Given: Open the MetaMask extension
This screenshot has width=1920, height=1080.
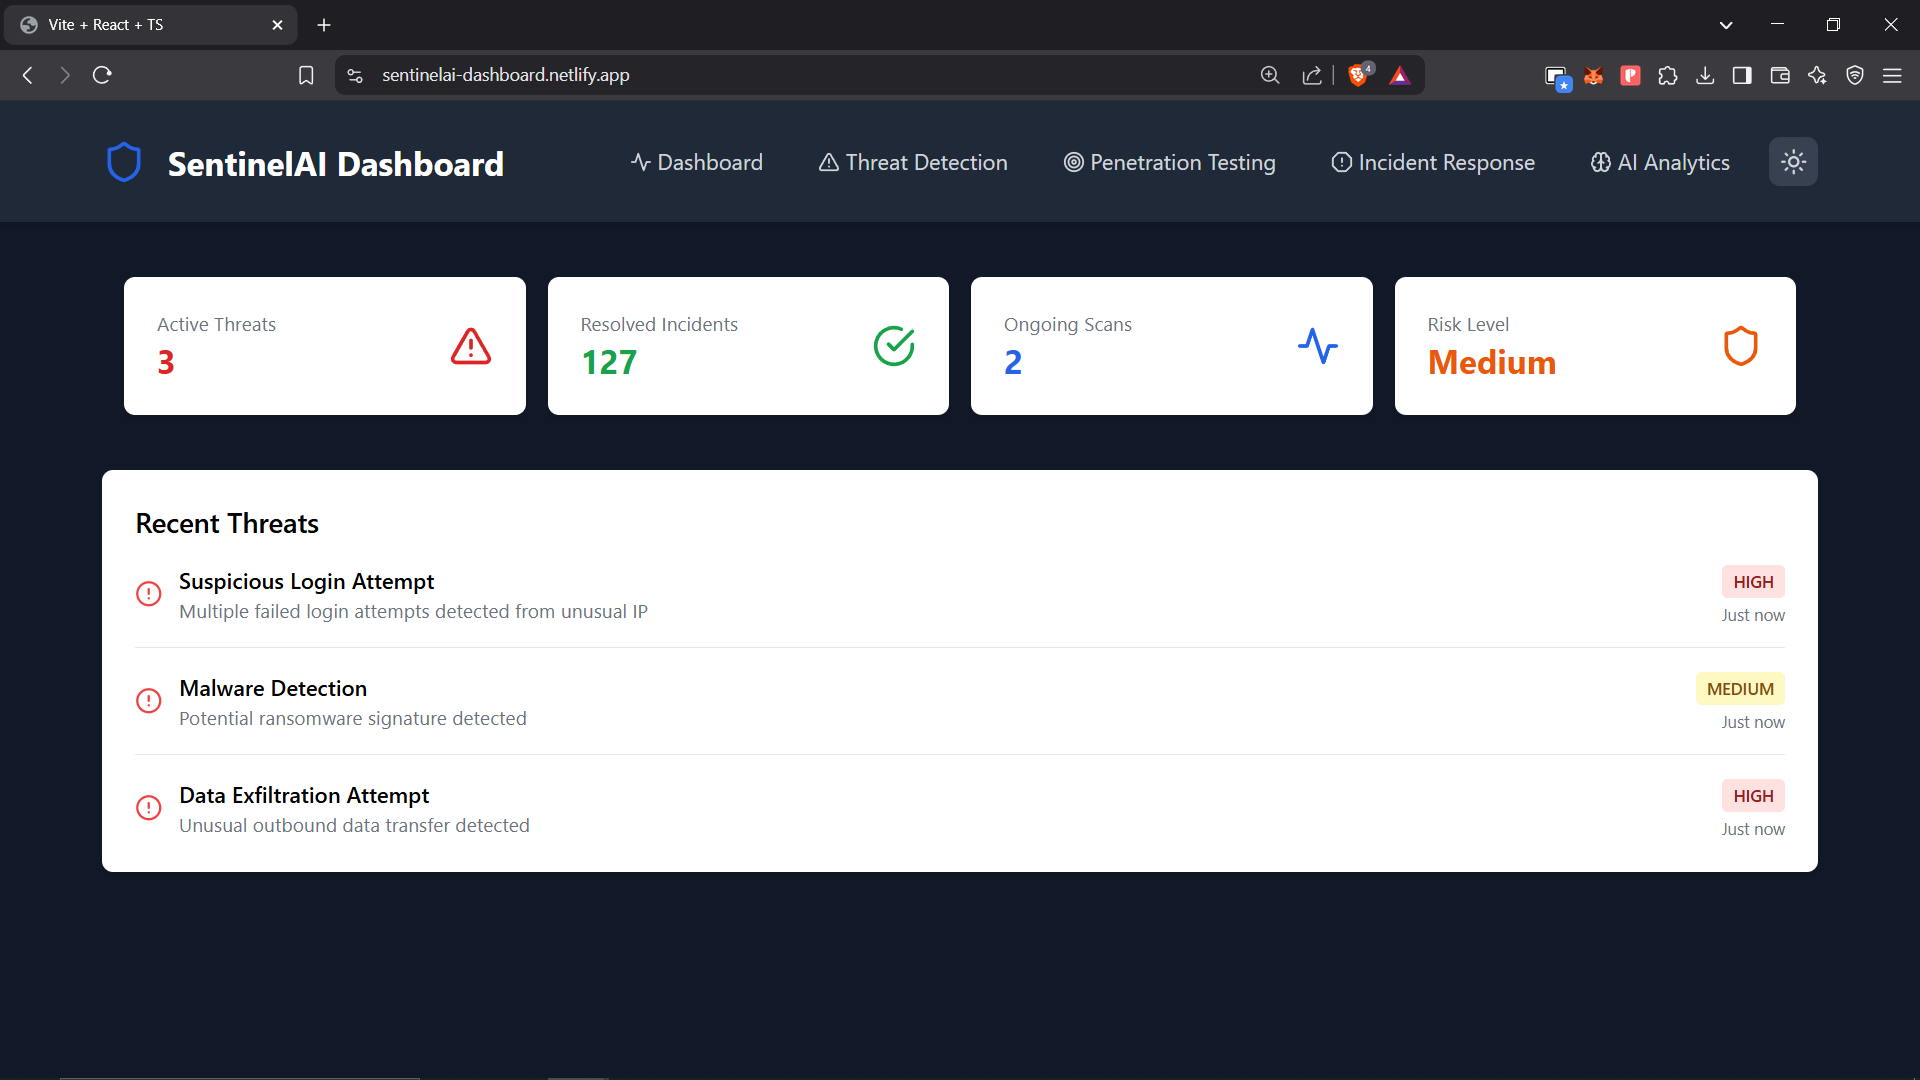Looking at the screenshot, I should pos(1594,75).
